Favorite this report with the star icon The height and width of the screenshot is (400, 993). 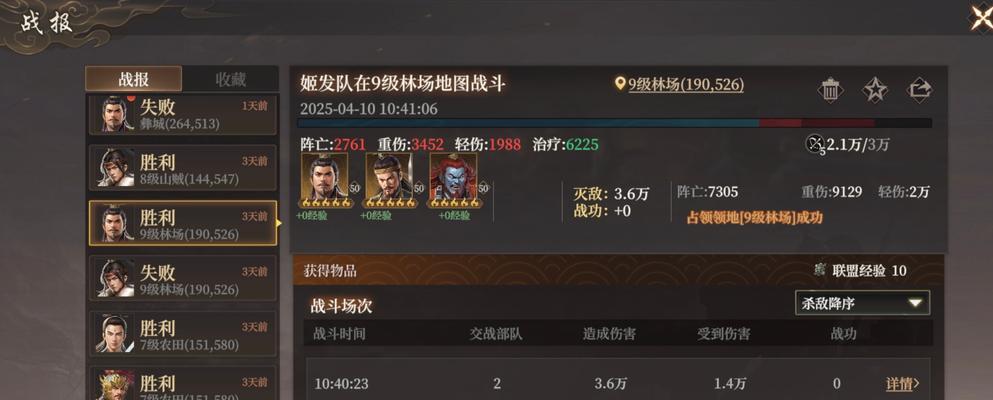click(x=875, y=89)
